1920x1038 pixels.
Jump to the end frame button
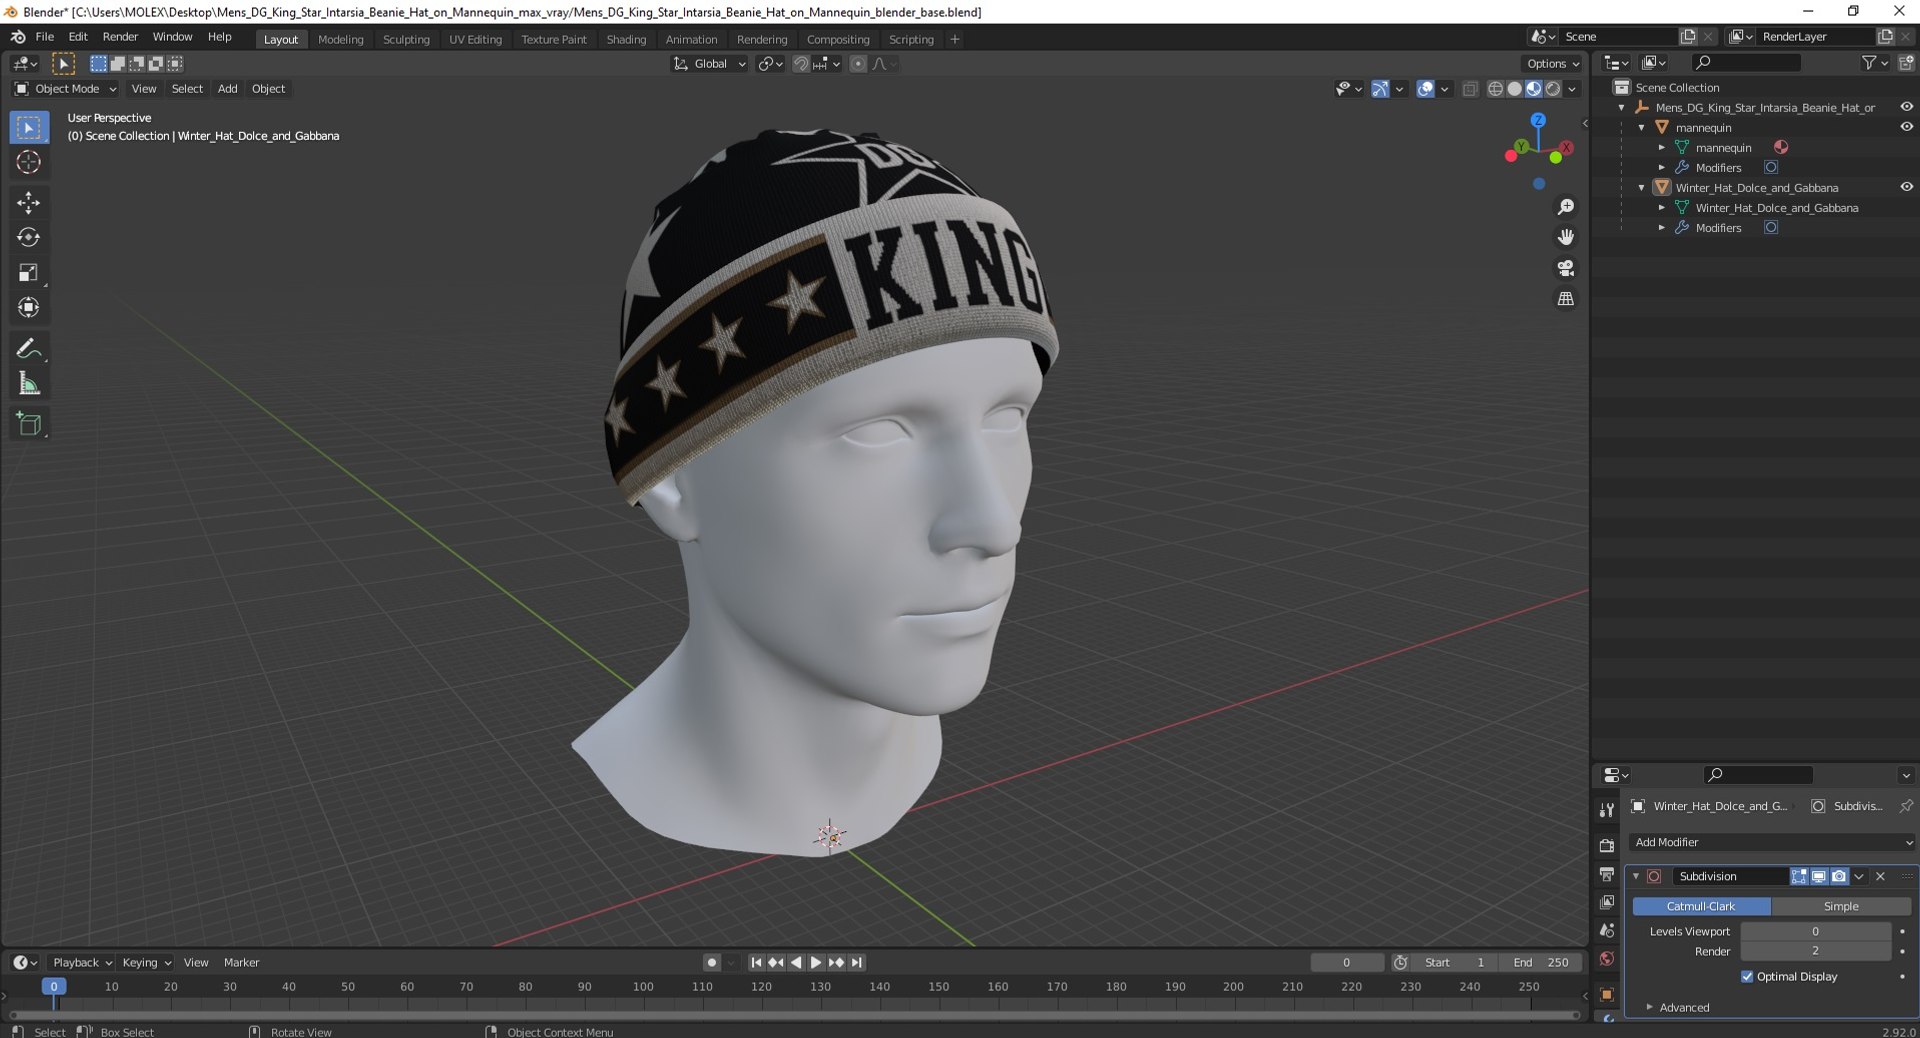[x=857, y=963]
